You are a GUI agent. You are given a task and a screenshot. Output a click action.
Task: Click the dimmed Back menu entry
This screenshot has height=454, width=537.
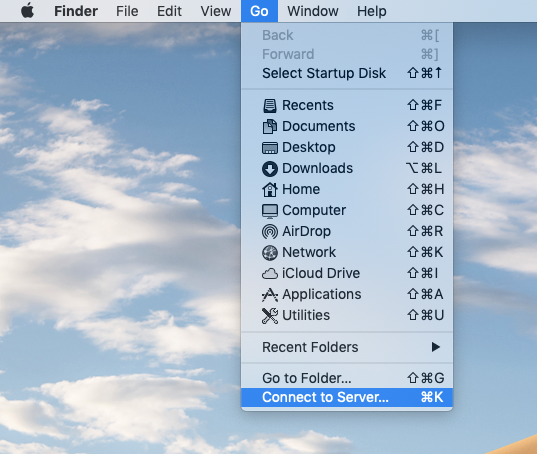click(347, 35)
